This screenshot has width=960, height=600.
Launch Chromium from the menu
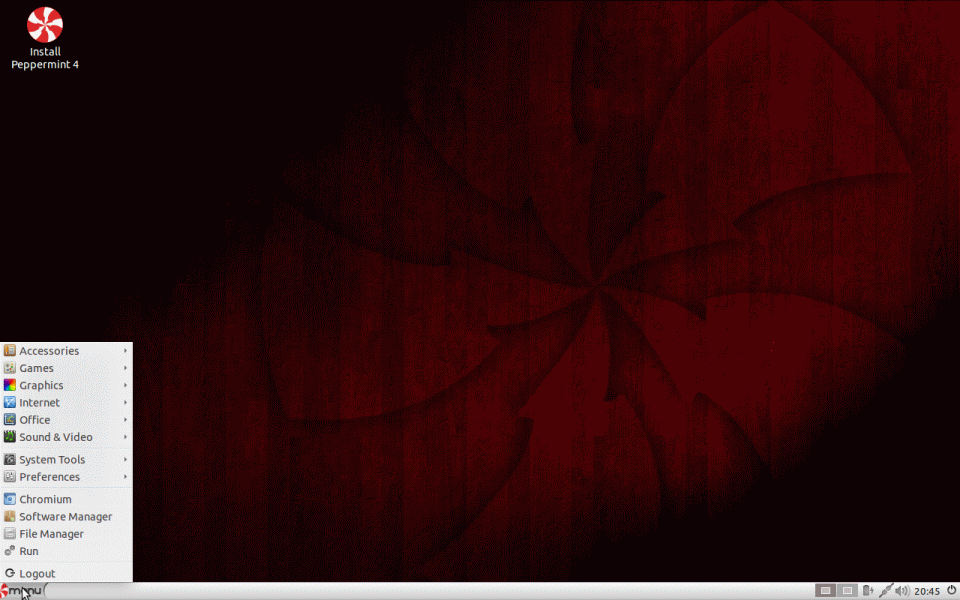(66, 499)
